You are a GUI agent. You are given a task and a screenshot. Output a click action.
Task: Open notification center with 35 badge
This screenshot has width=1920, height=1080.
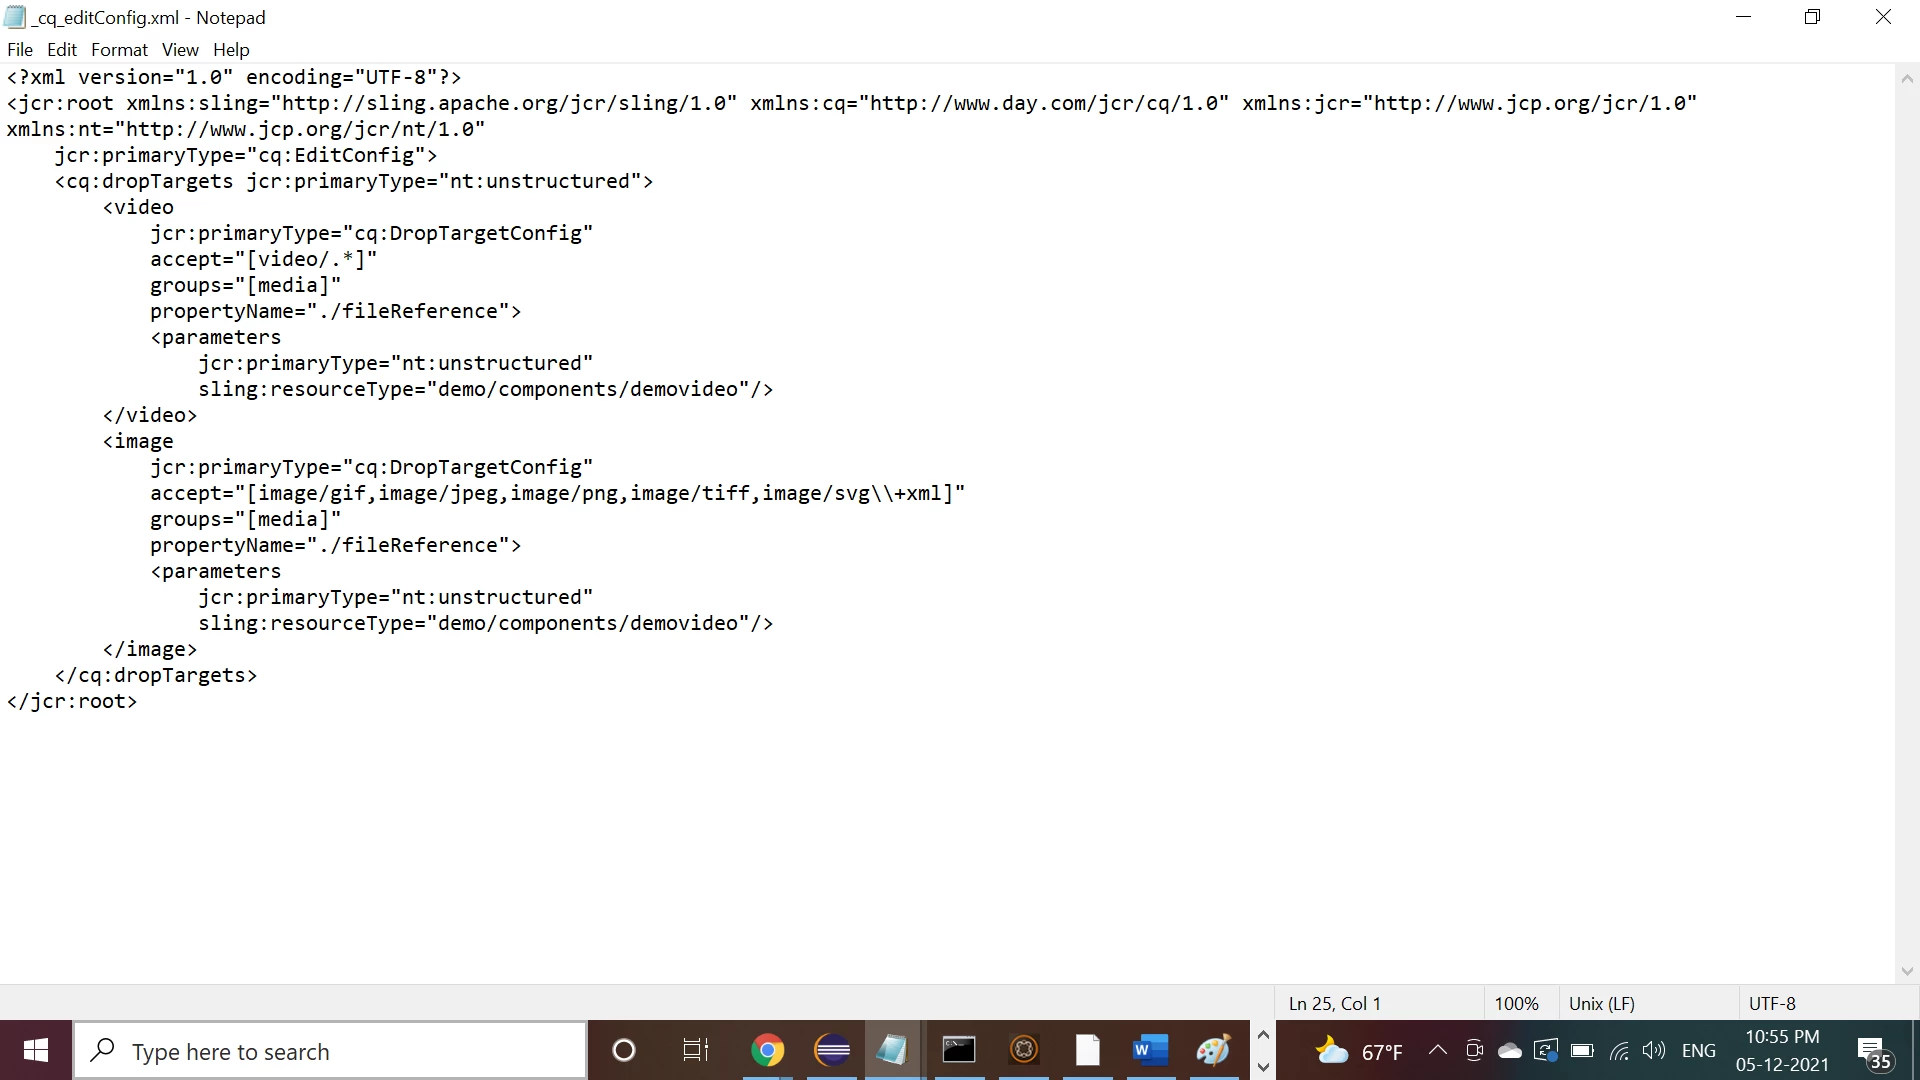1873,1053
